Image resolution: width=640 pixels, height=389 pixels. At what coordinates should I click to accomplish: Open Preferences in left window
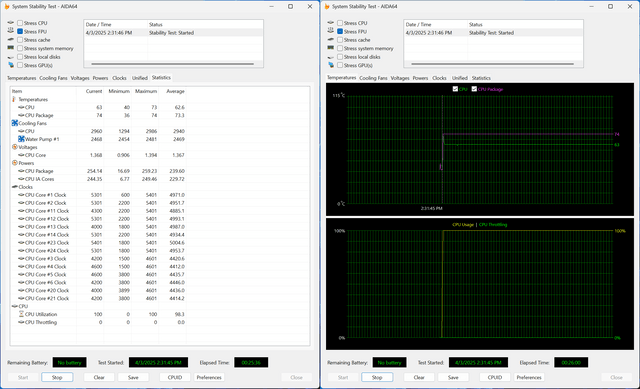point(209,377)
